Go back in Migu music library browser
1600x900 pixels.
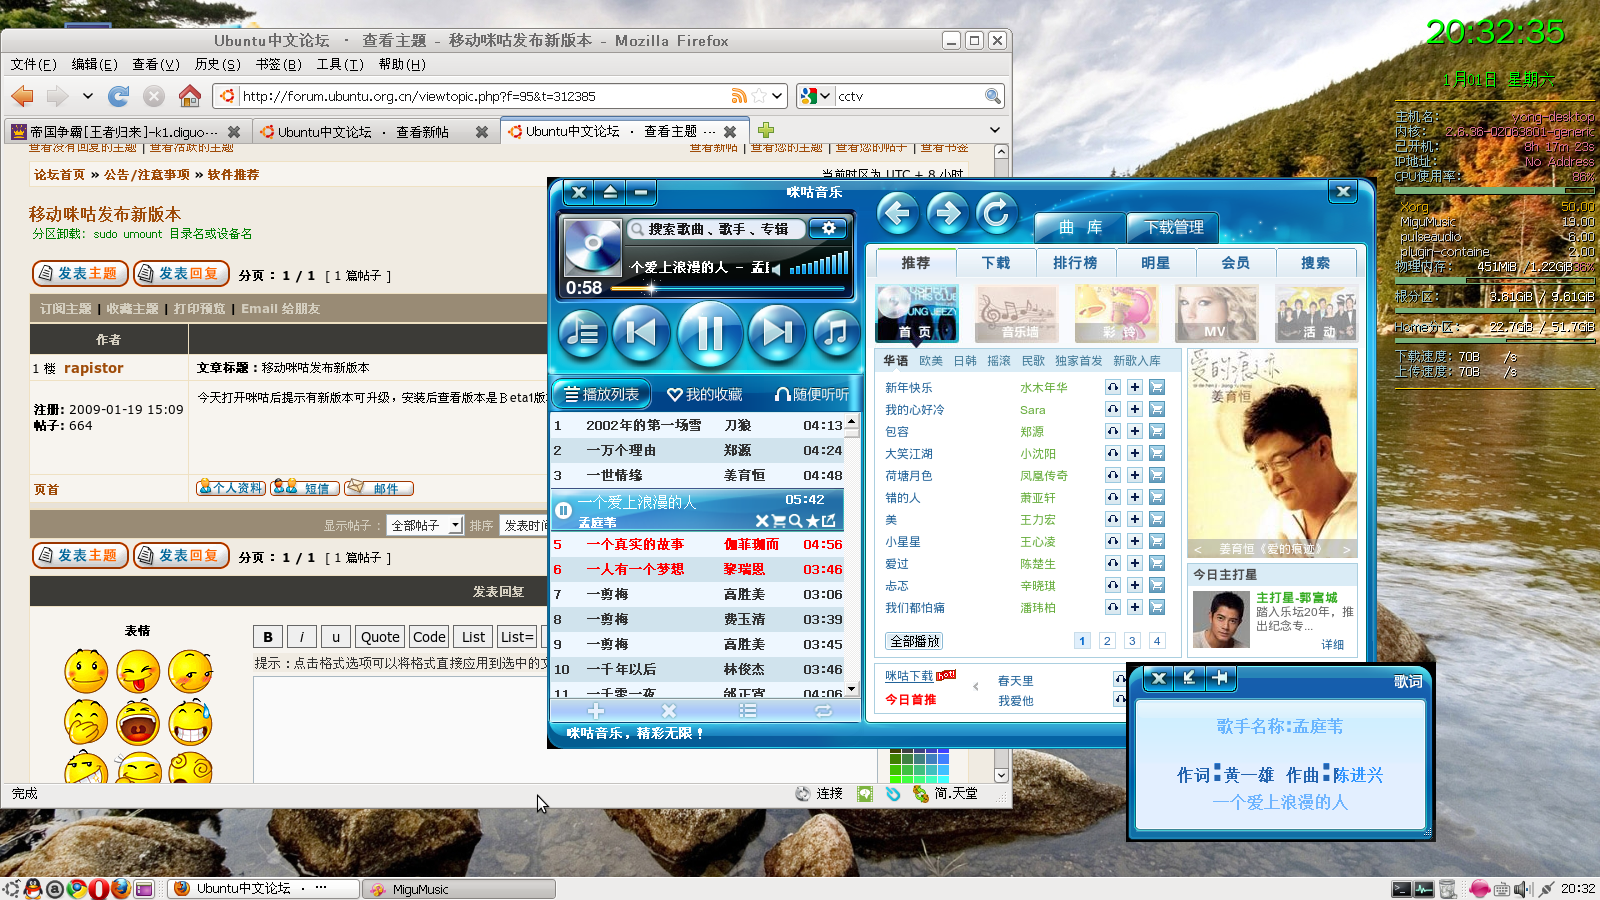pos(897,213)
